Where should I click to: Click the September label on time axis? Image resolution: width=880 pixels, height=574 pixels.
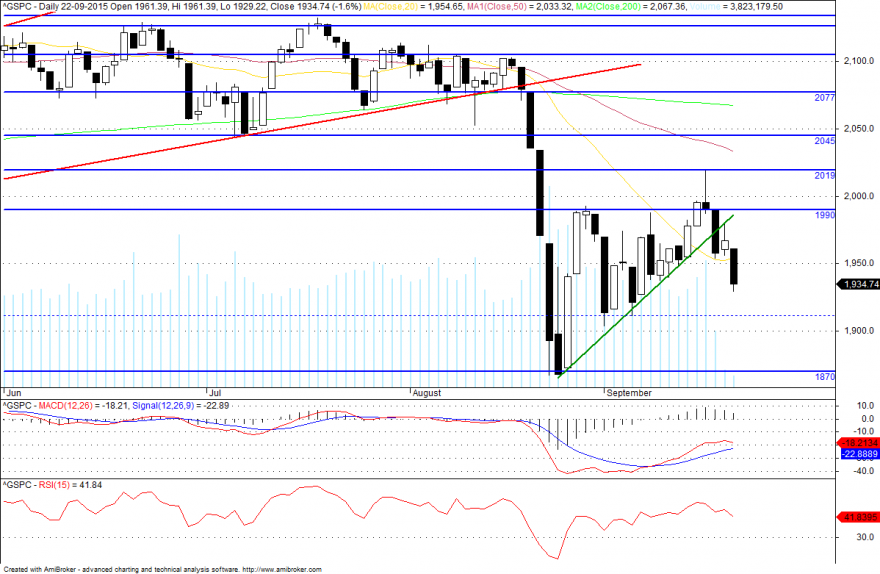(629, 393)
